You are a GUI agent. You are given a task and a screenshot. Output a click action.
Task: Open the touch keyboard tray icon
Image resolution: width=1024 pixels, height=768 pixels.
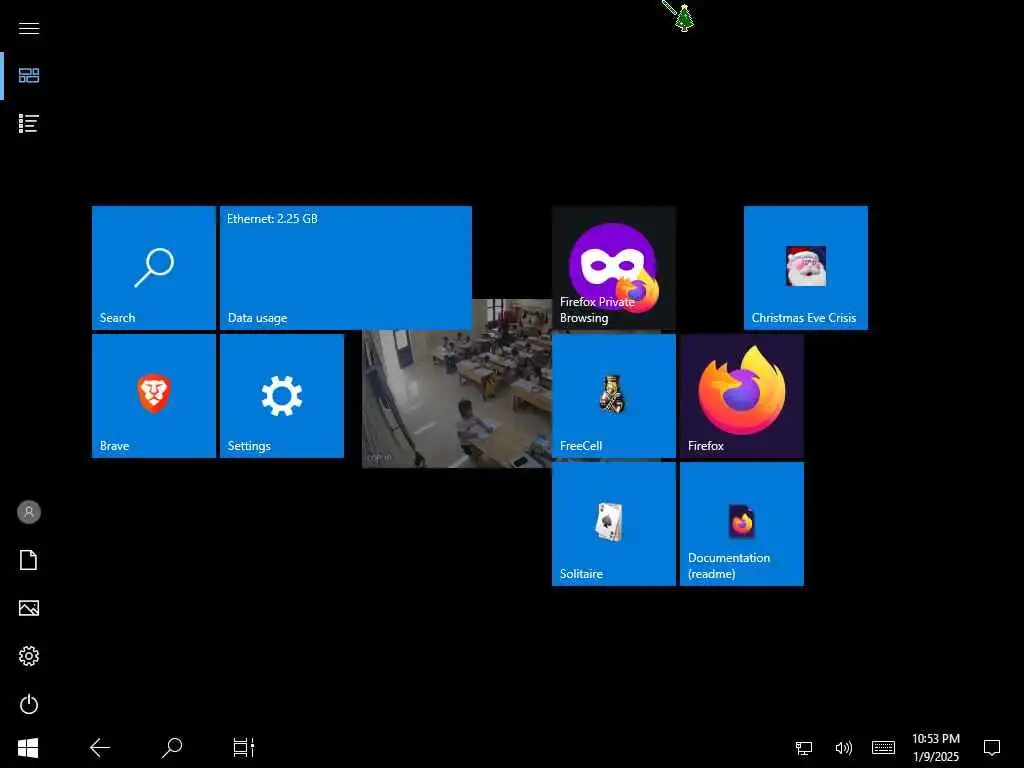884,748
